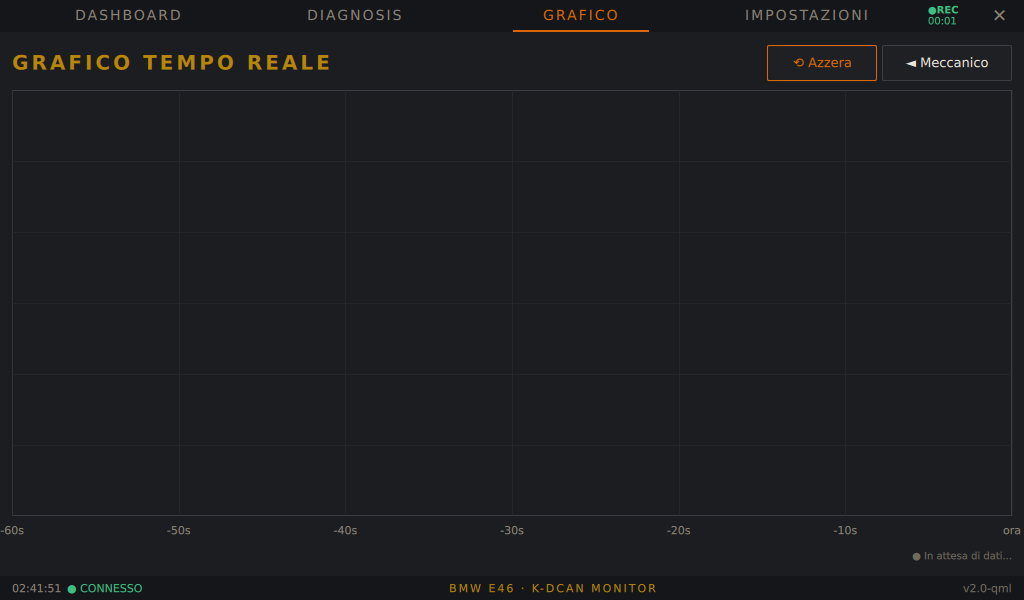Viewport: 1024px width, 600px height.
Task: Click the green REC recording indicator
Action: point(943,15)
